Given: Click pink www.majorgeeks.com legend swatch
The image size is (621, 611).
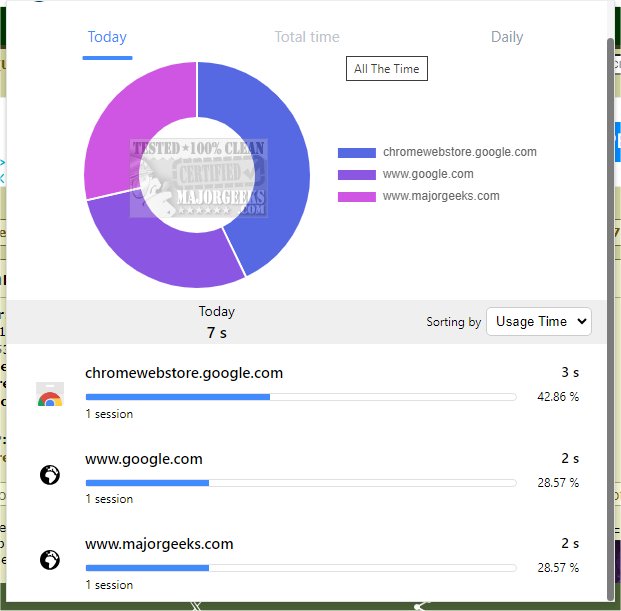Looking at the screenshot, I should pyautogui.click(x=356, y=197).
